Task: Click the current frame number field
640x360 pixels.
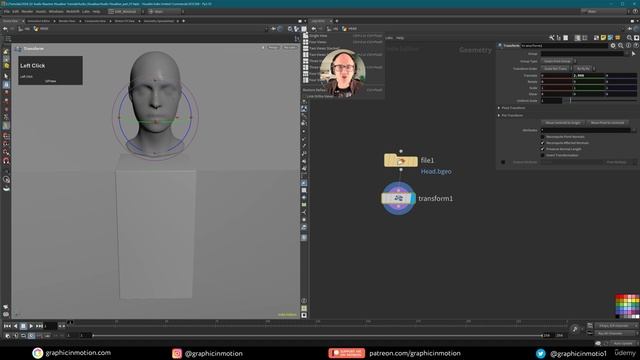Action: 51,326
